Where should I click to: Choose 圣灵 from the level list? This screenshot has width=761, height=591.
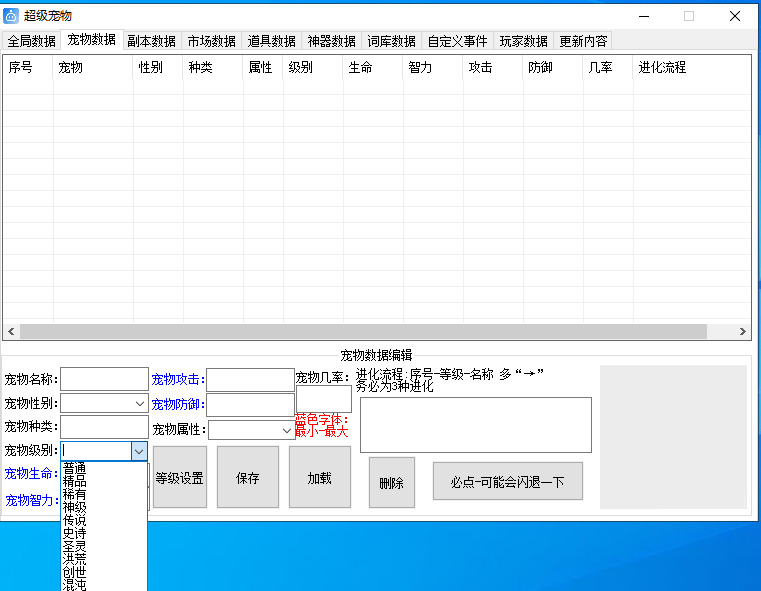tap(104, 547)
